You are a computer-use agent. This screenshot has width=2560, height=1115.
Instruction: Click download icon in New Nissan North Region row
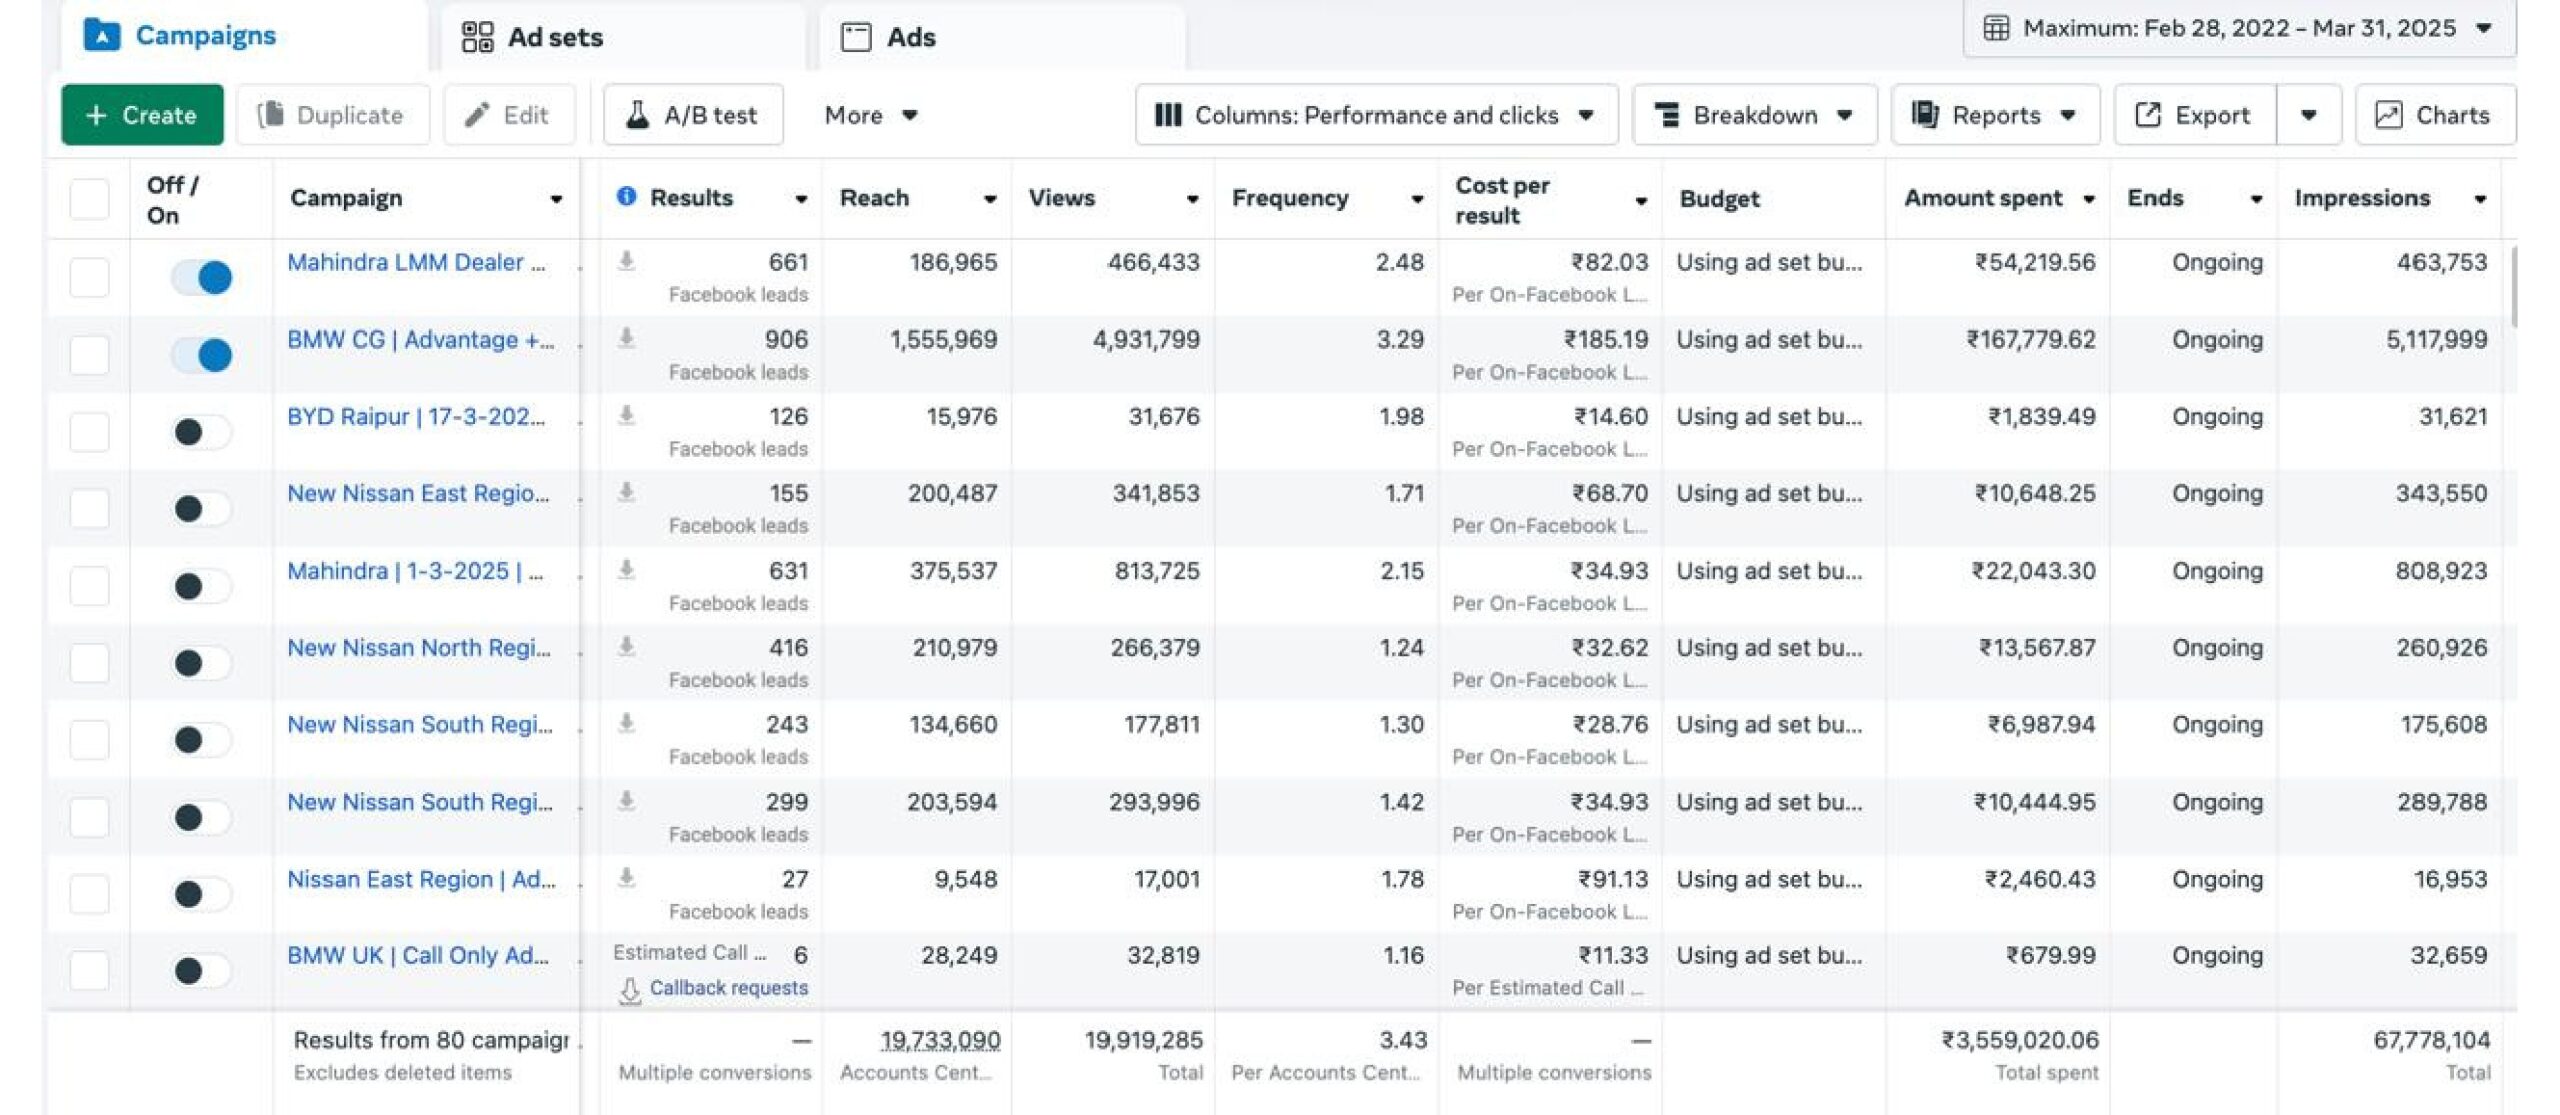(626, 647)
